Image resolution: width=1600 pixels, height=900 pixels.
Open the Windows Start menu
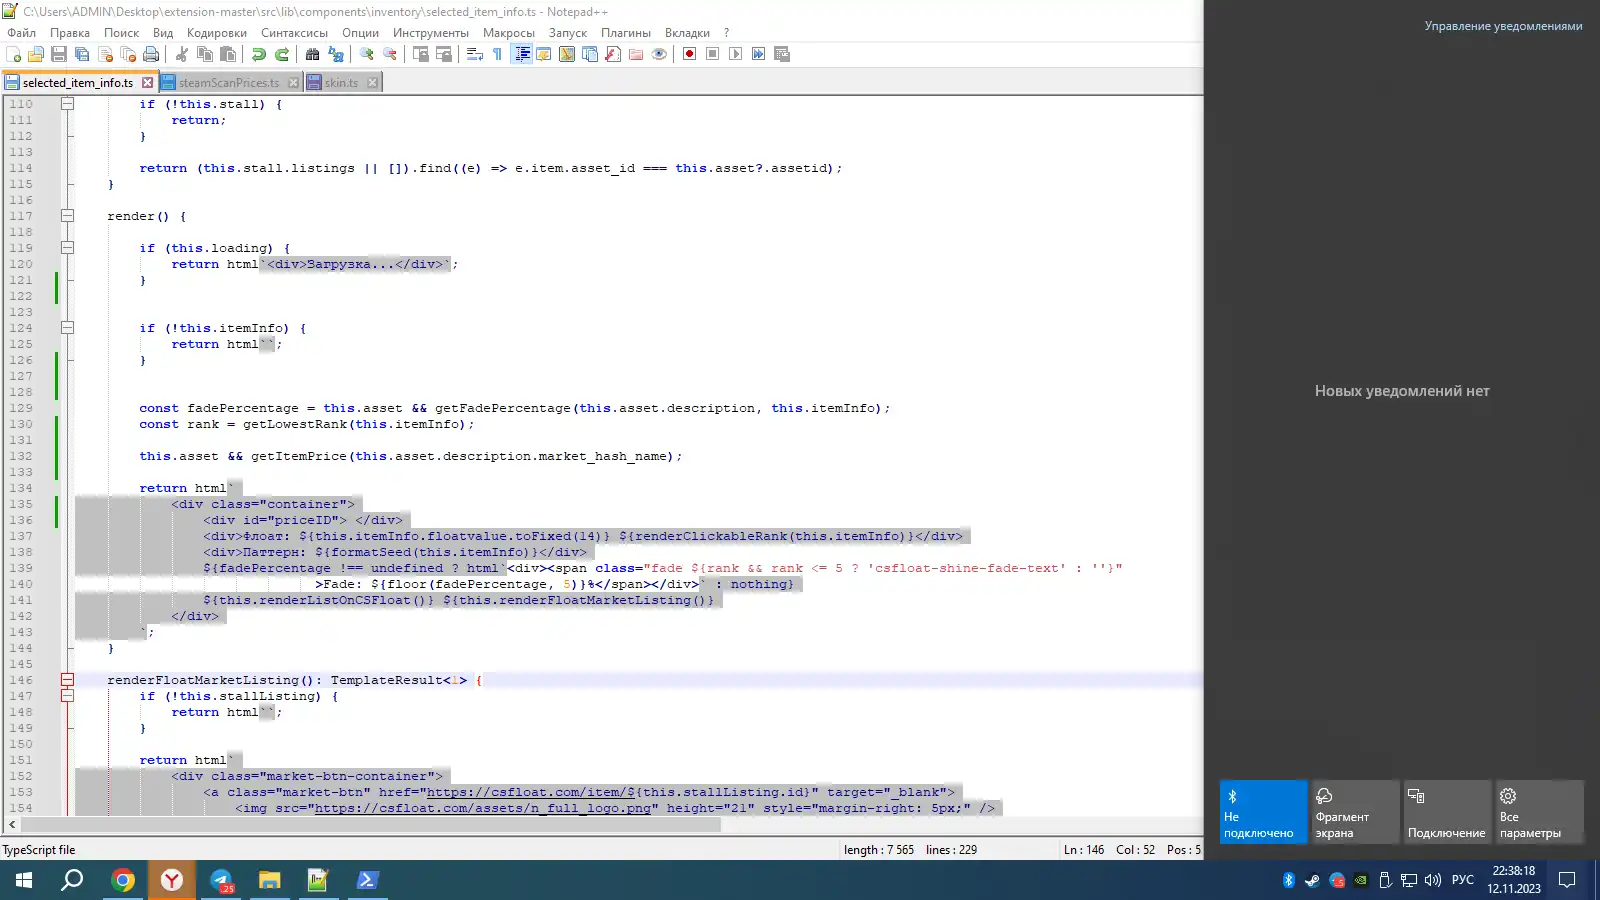(x=24, y=880)
